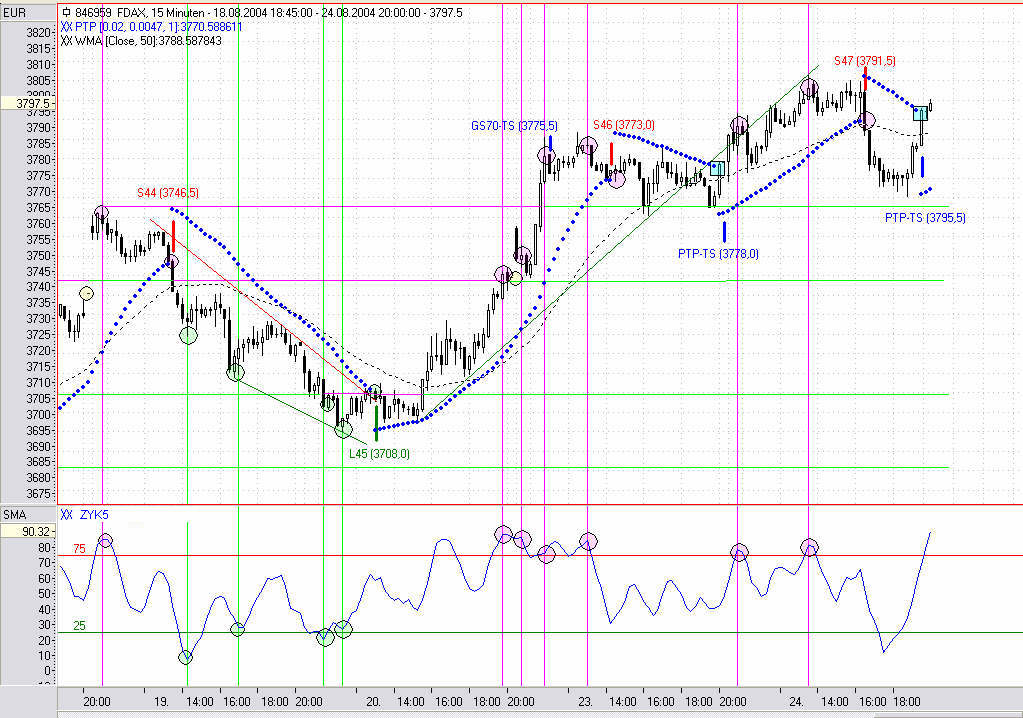Click the date label 24. on time axis
Screen dimensions: 1023x718
click(796, 702)
